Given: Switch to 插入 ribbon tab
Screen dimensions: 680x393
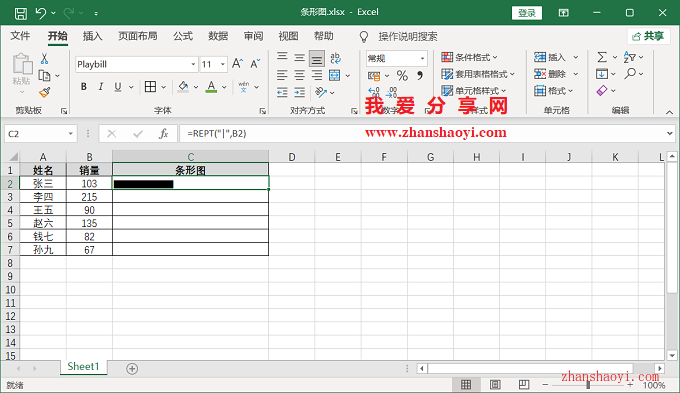Looking at the screenshot, I should point(92,36).
